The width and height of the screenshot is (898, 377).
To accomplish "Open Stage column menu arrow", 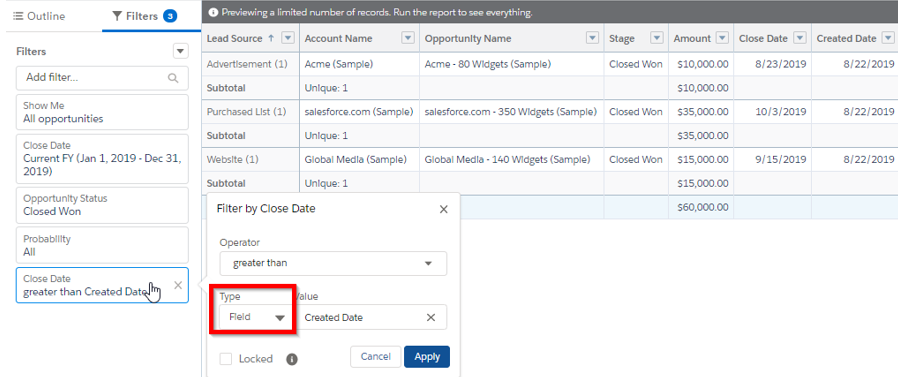I will pos(656,38).
